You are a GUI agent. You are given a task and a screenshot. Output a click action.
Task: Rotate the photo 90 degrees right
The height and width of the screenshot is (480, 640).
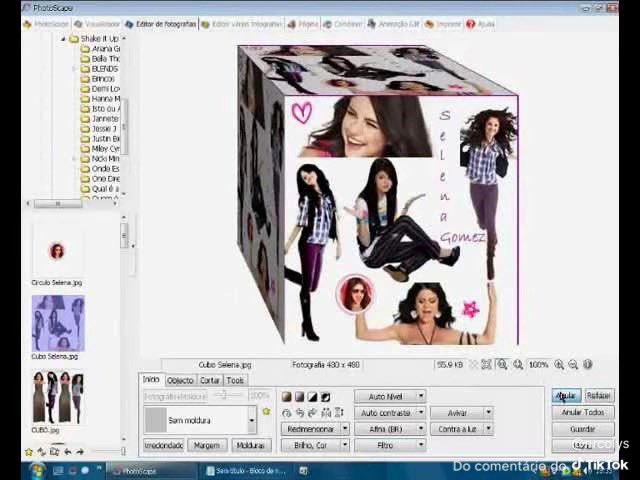[313, 413]
